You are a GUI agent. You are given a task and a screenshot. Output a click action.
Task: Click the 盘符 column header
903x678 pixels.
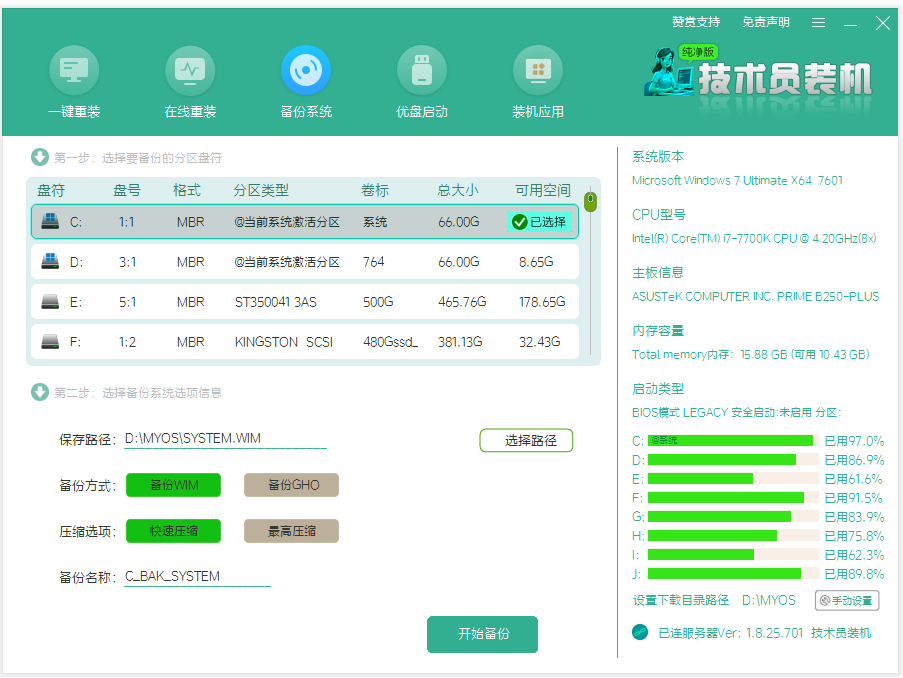tap(51, 190)
